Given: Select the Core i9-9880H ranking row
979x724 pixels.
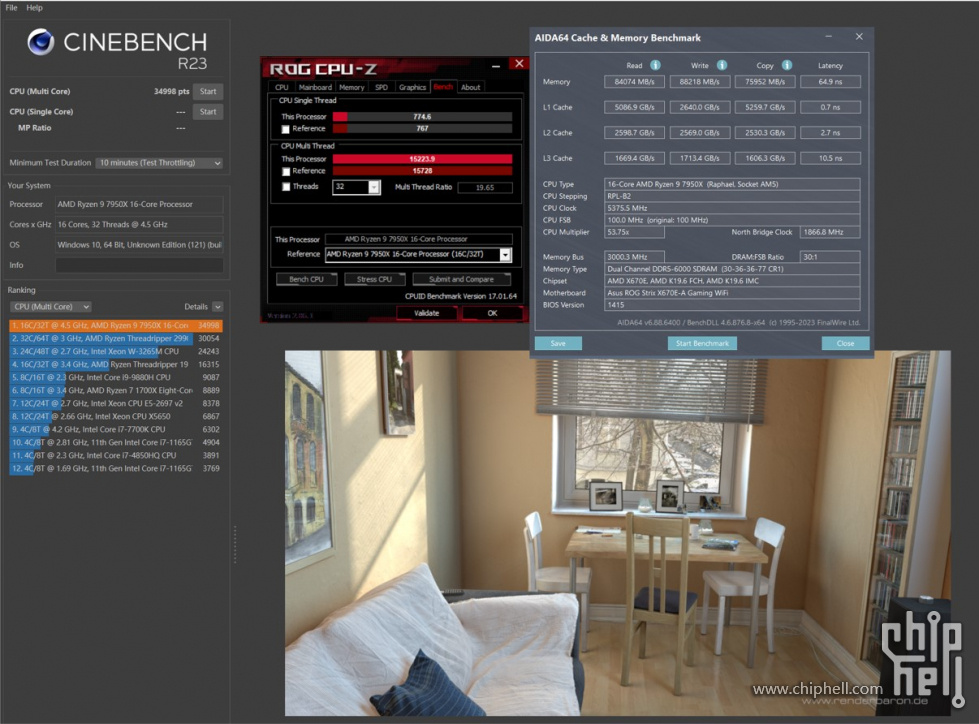Looking at the screenshot, I should pos(116,378).
